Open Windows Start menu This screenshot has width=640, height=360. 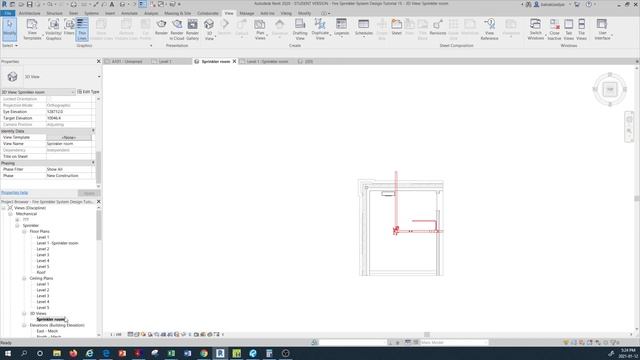pos(8,353)
